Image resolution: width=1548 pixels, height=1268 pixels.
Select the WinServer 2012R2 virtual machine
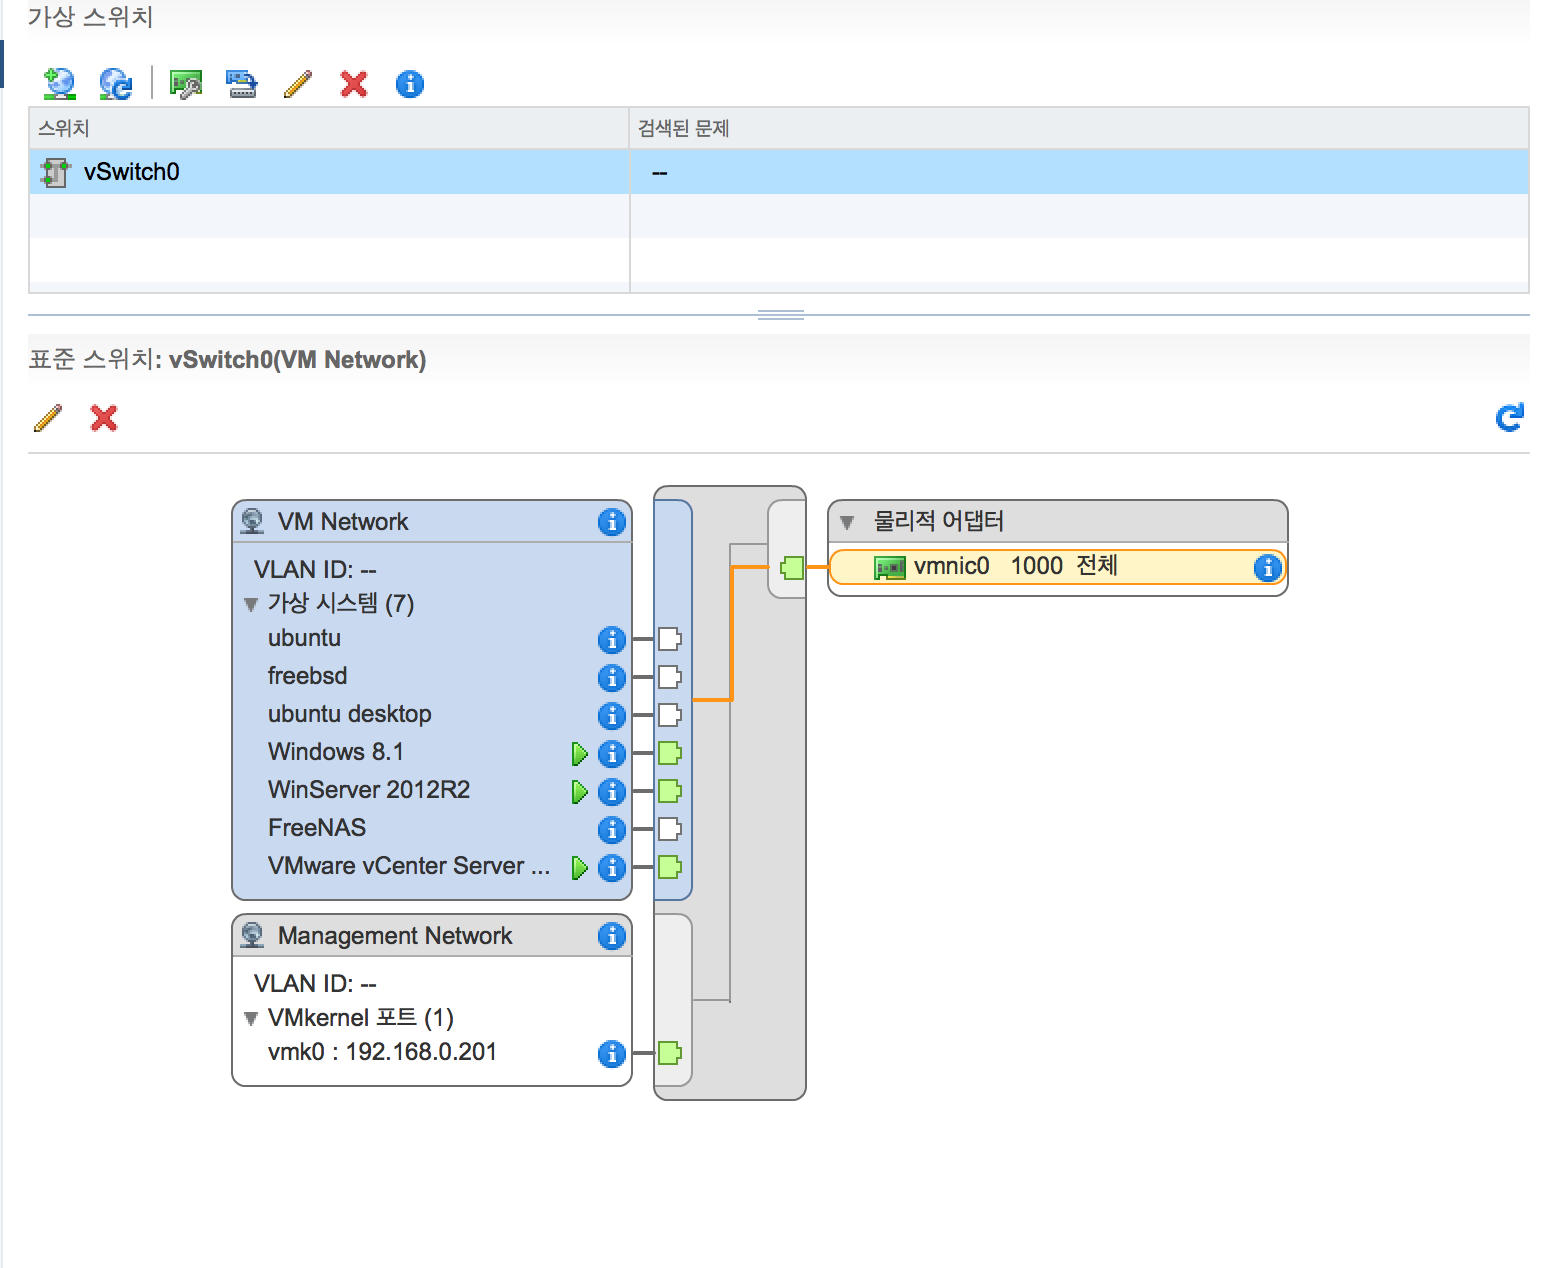(369, 790)
